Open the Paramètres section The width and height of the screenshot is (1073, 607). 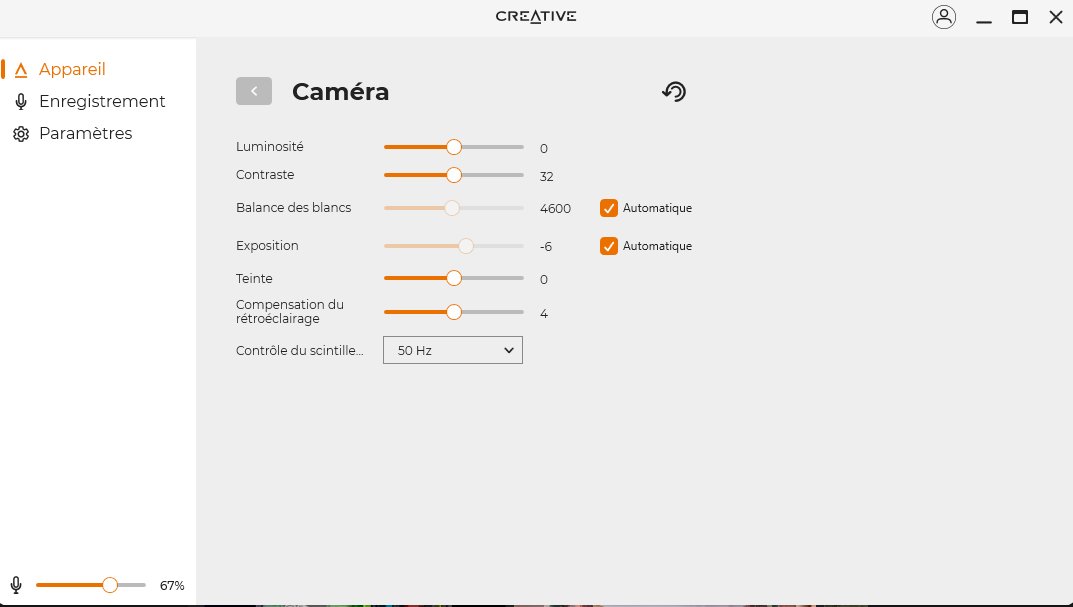(x=85, y=134)
